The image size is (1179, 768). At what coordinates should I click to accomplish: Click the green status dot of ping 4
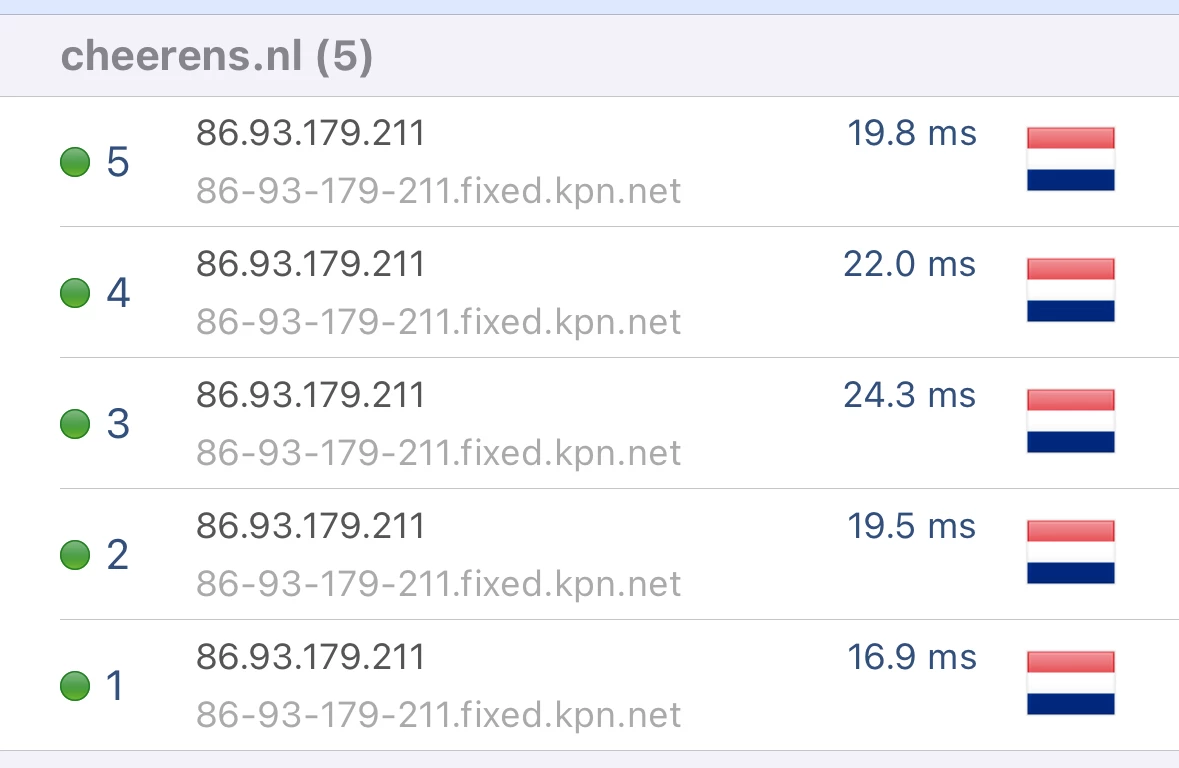(75, 293)
